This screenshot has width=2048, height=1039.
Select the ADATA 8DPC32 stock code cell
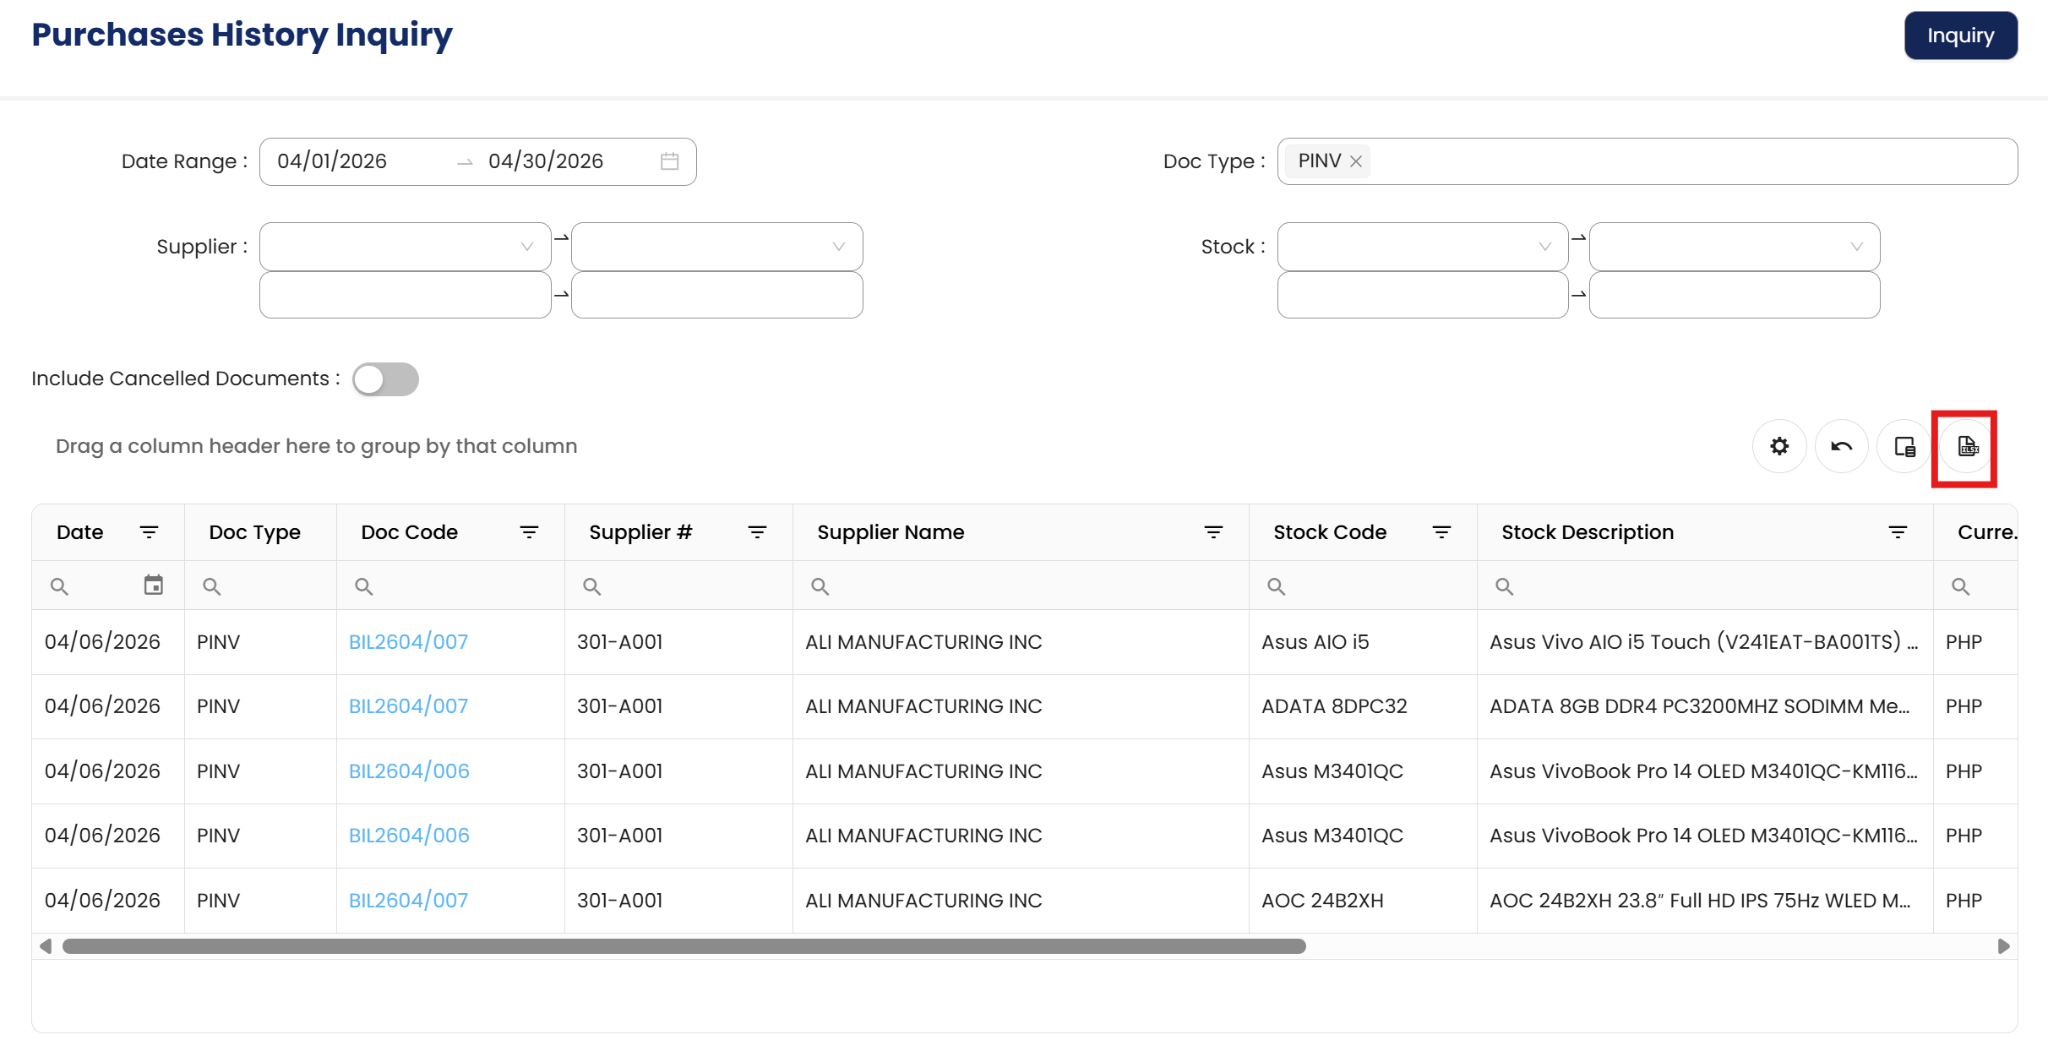pyautogui.click(x=1363, y=706)
